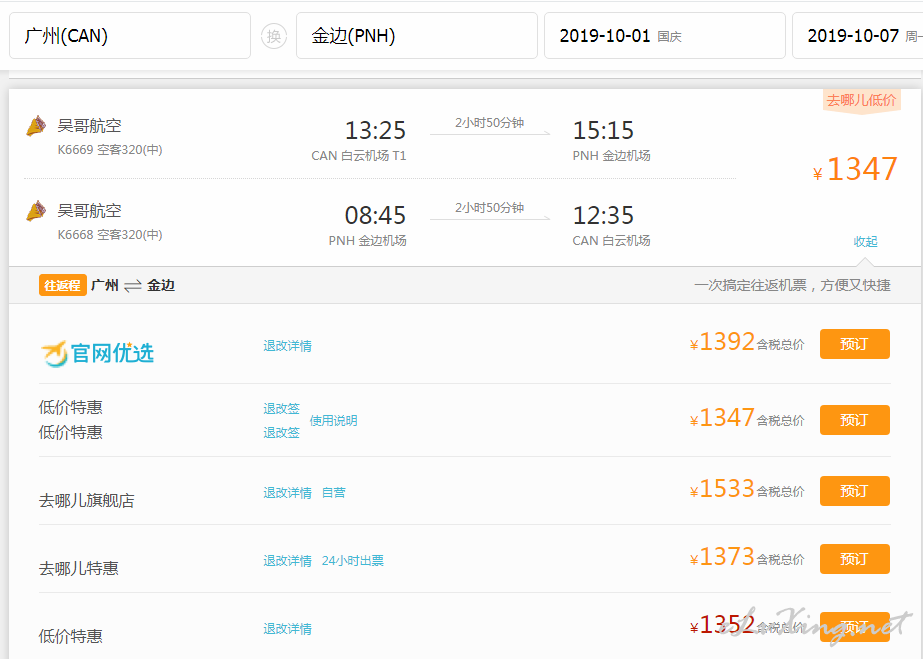Click the ¥1373 price
The height and width of the screenshot is (659, 923).
click(x=722, y=557)
